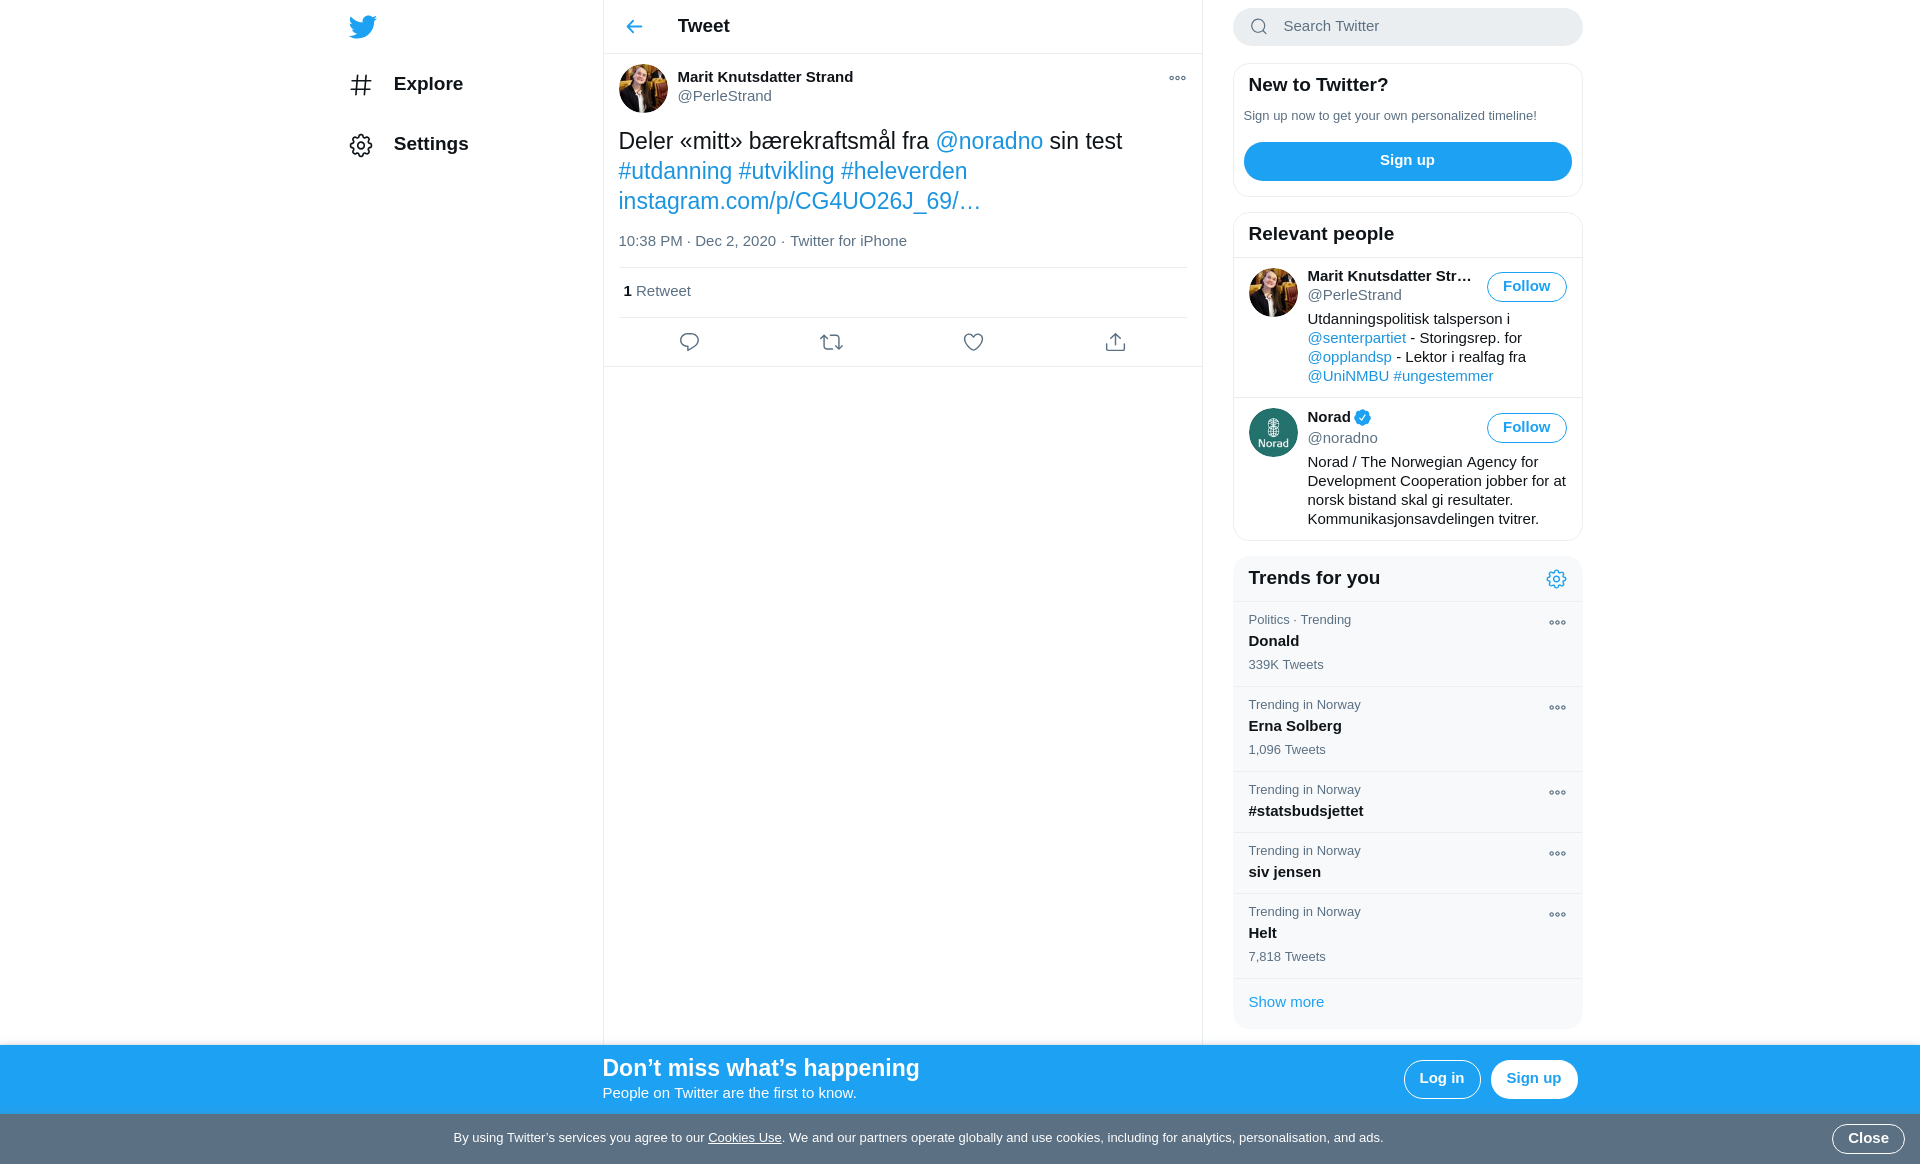Screen dimensions: 1920x1164
Task: Open the Erna Solberg trending topic
Action: (x=1407, y=729)
